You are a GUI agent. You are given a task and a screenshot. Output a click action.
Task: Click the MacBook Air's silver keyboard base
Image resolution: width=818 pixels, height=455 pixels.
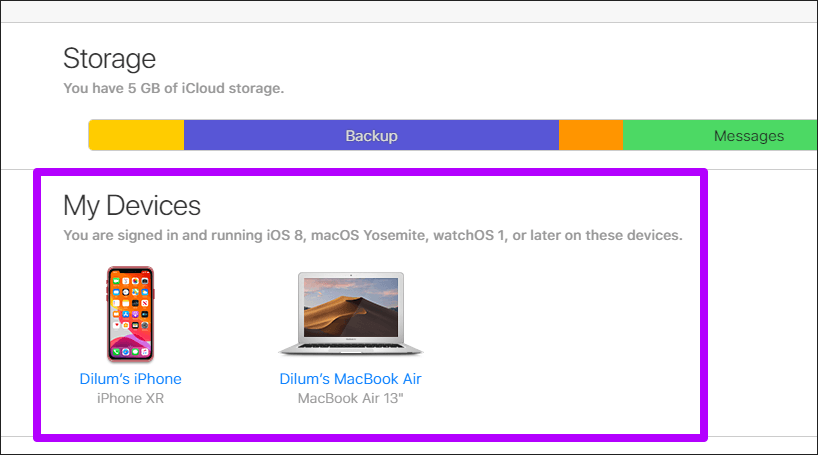click(x=350, y=349)
